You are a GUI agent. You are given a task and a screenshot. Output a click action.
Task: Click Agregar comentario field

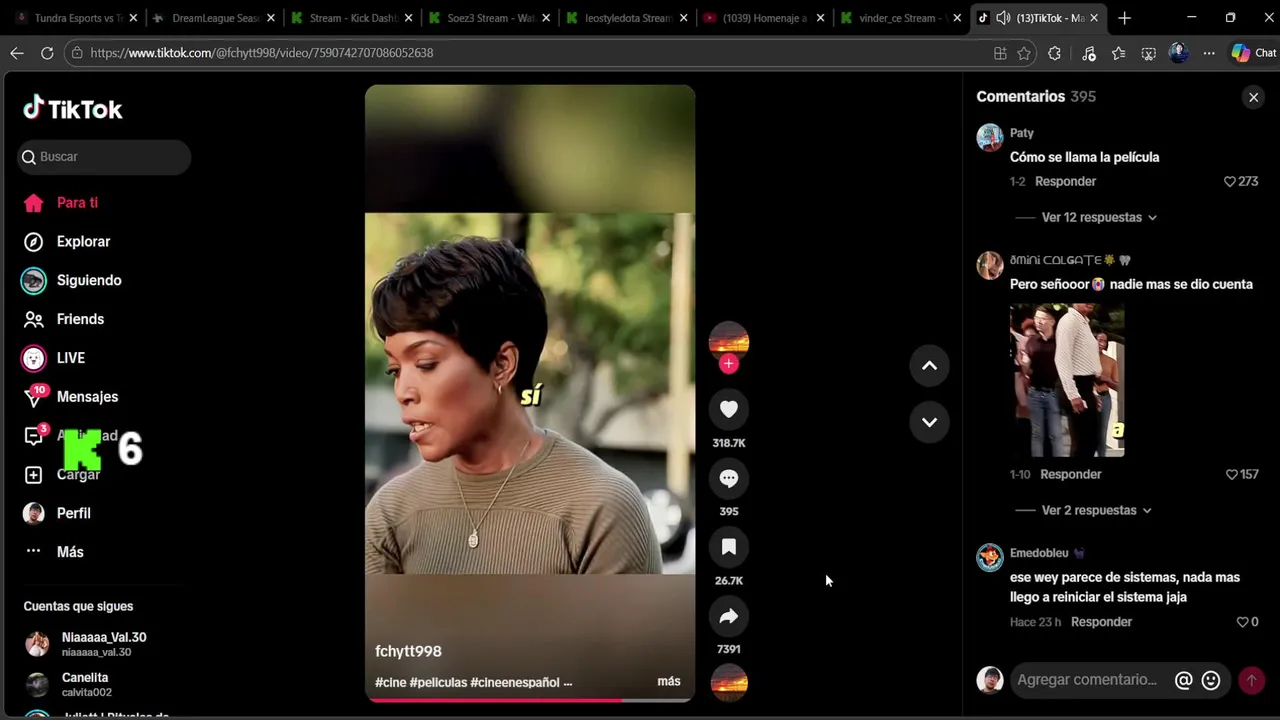(x=1087, y=680)
